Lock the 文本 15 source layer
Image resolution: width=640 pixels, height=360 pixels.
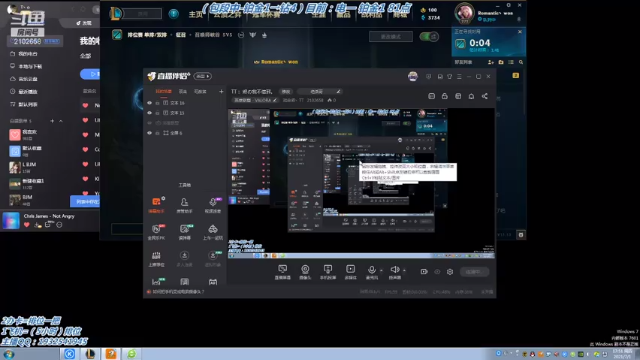pyautogui.click(x=158, y=113)
